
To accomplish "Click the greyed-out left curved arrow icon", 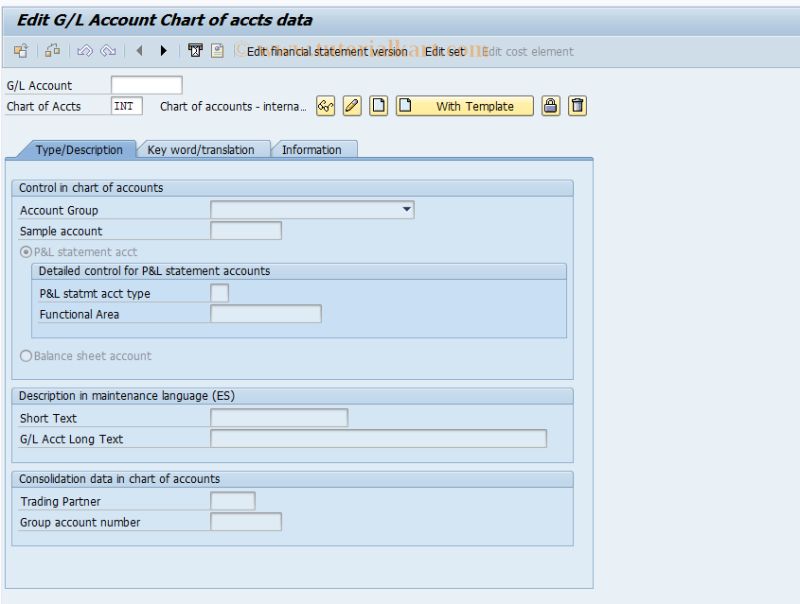I will [85, 51].
